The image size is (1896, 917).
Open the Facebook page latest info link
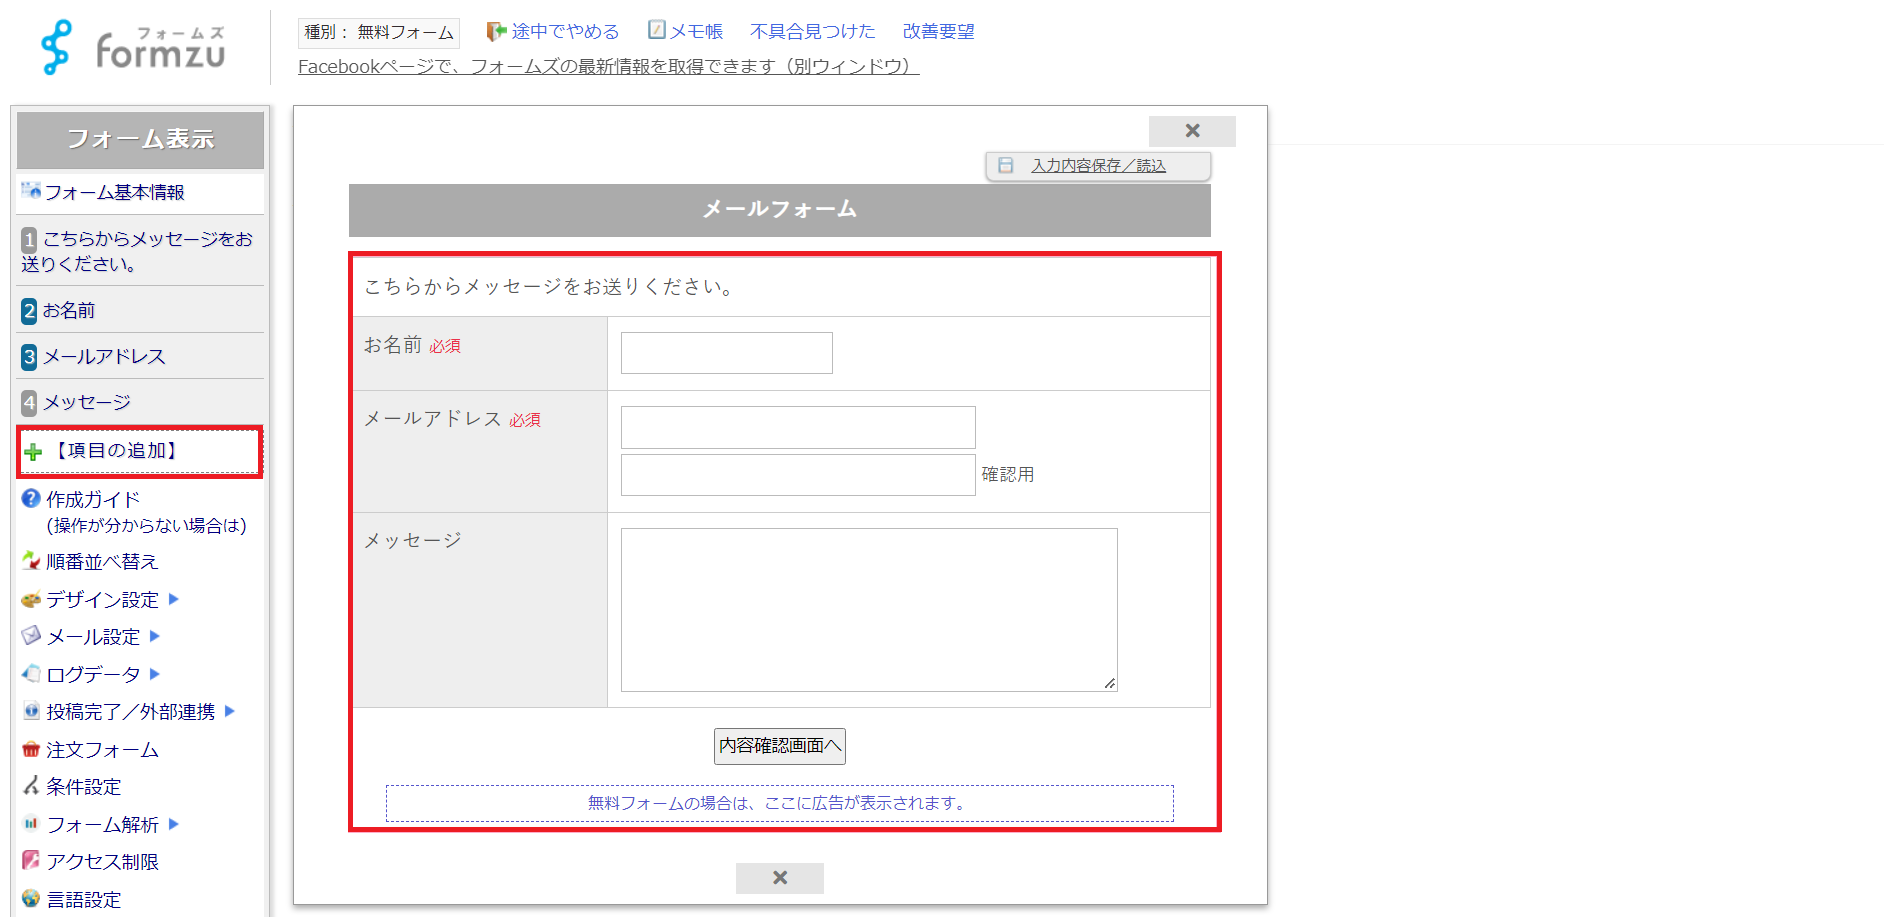(x=607, y=67)
